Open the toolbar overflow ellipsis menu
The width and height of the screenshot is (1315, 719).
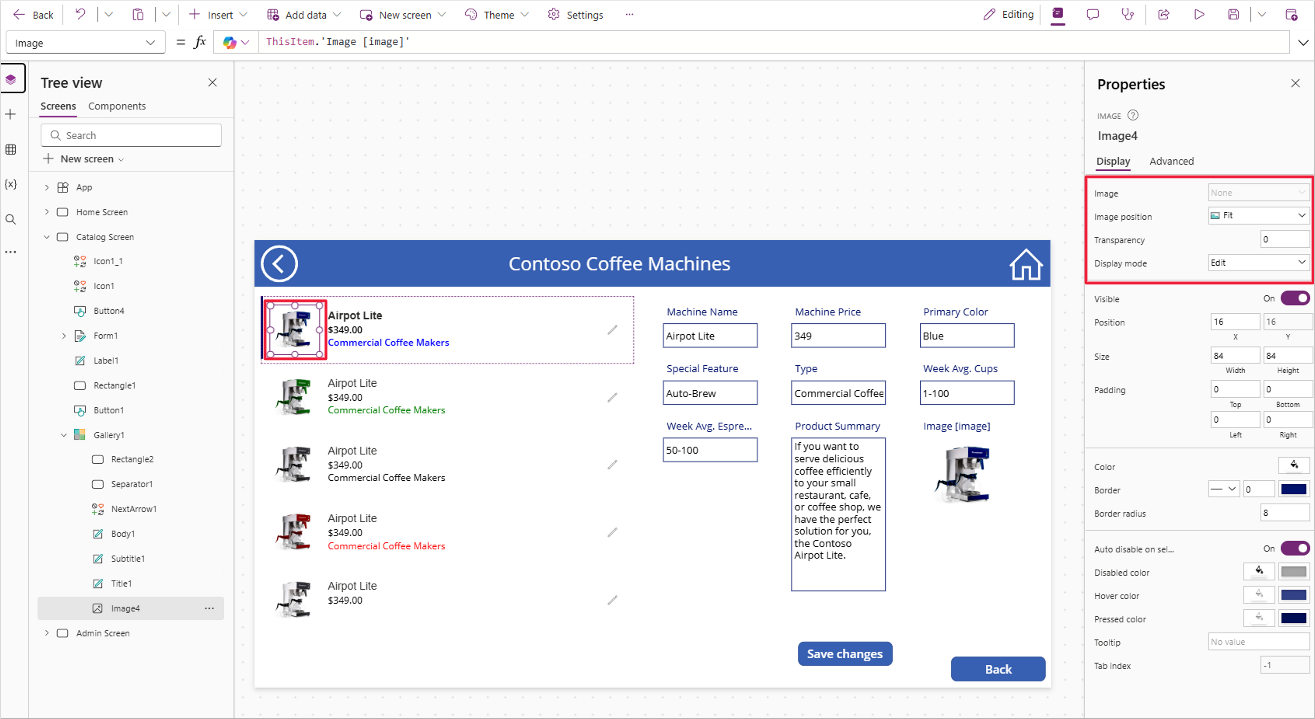[629, 15]
